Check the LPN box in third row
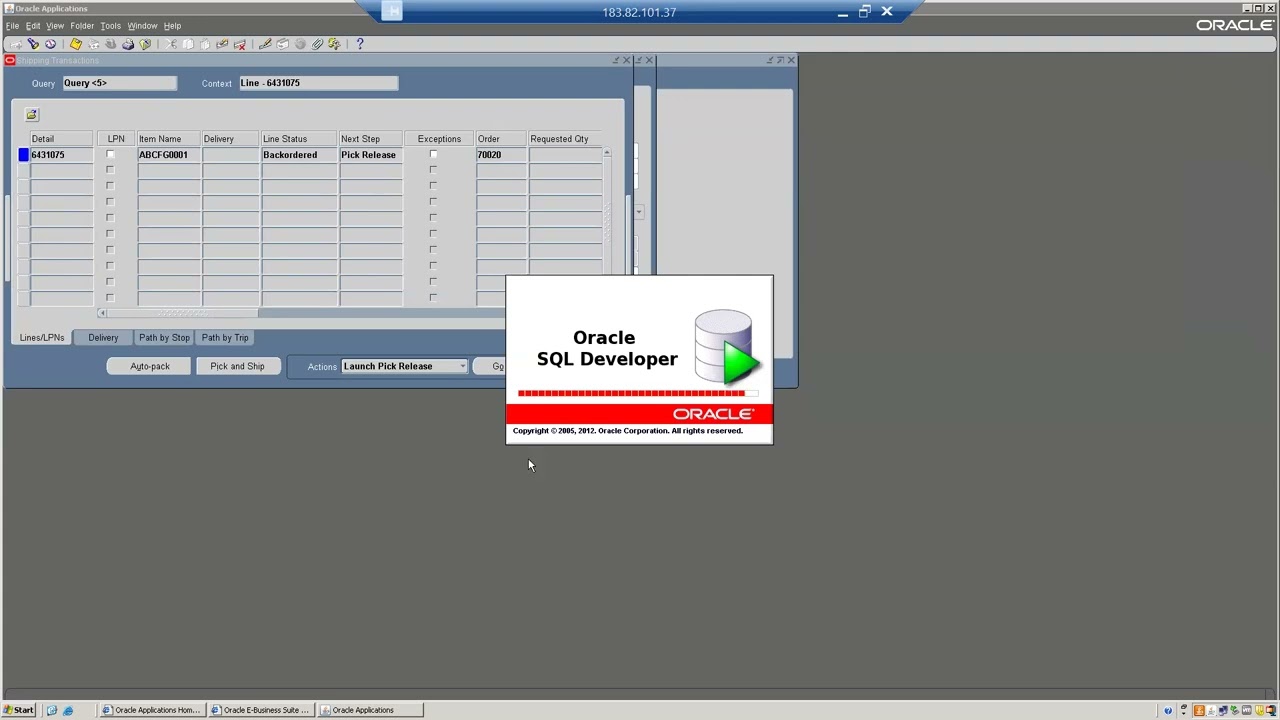The width and height of the screenshot is (1280, 720). pos(110,186)
